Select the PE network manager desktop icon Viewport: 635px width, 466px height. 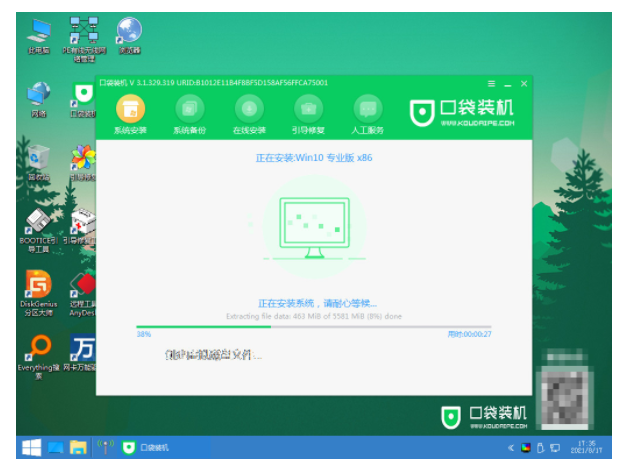(84, 40)
